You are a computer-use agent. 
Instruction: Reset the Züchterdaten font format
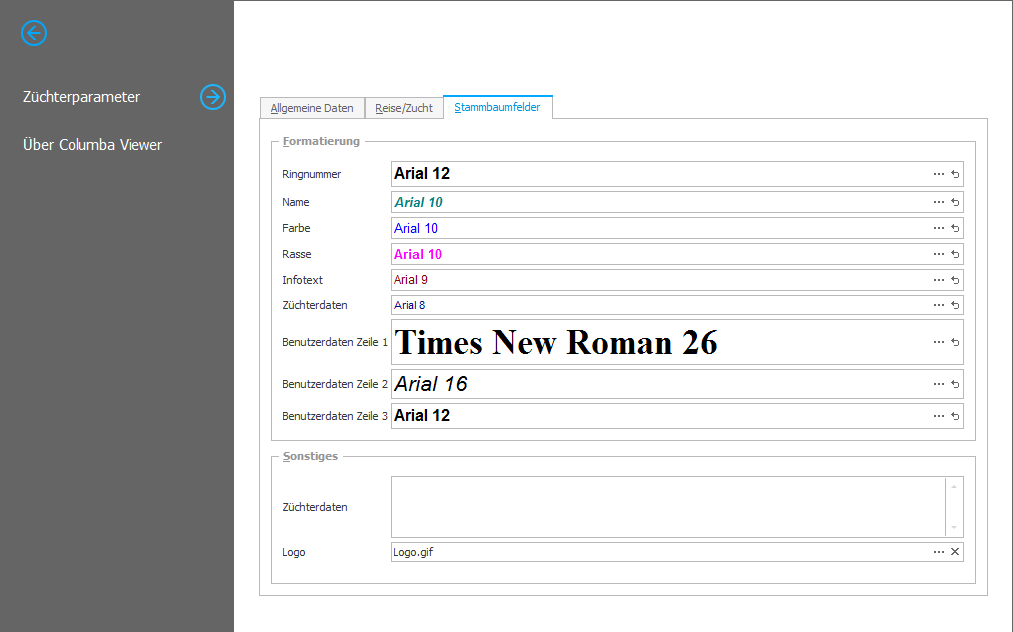(955, 305)
